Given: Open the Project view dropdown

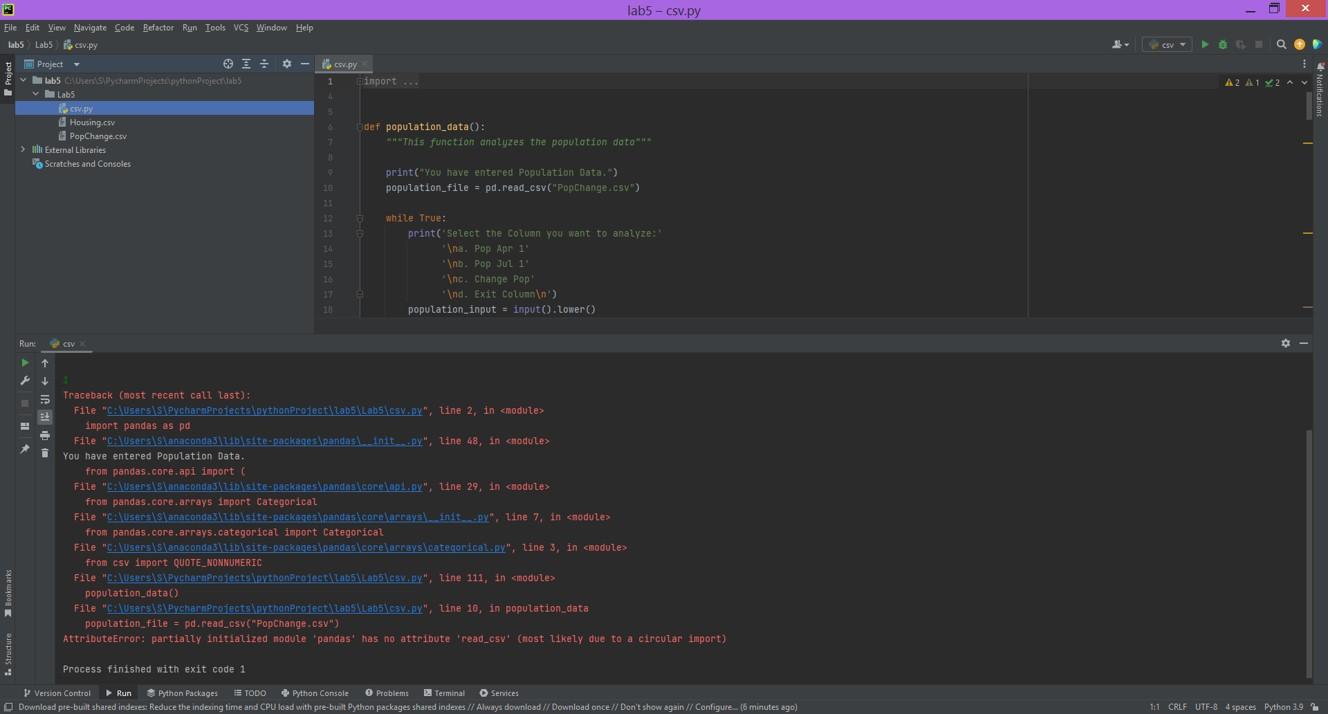Looking at the screenshot, I should pyautogui.click(x=76, y=64).
